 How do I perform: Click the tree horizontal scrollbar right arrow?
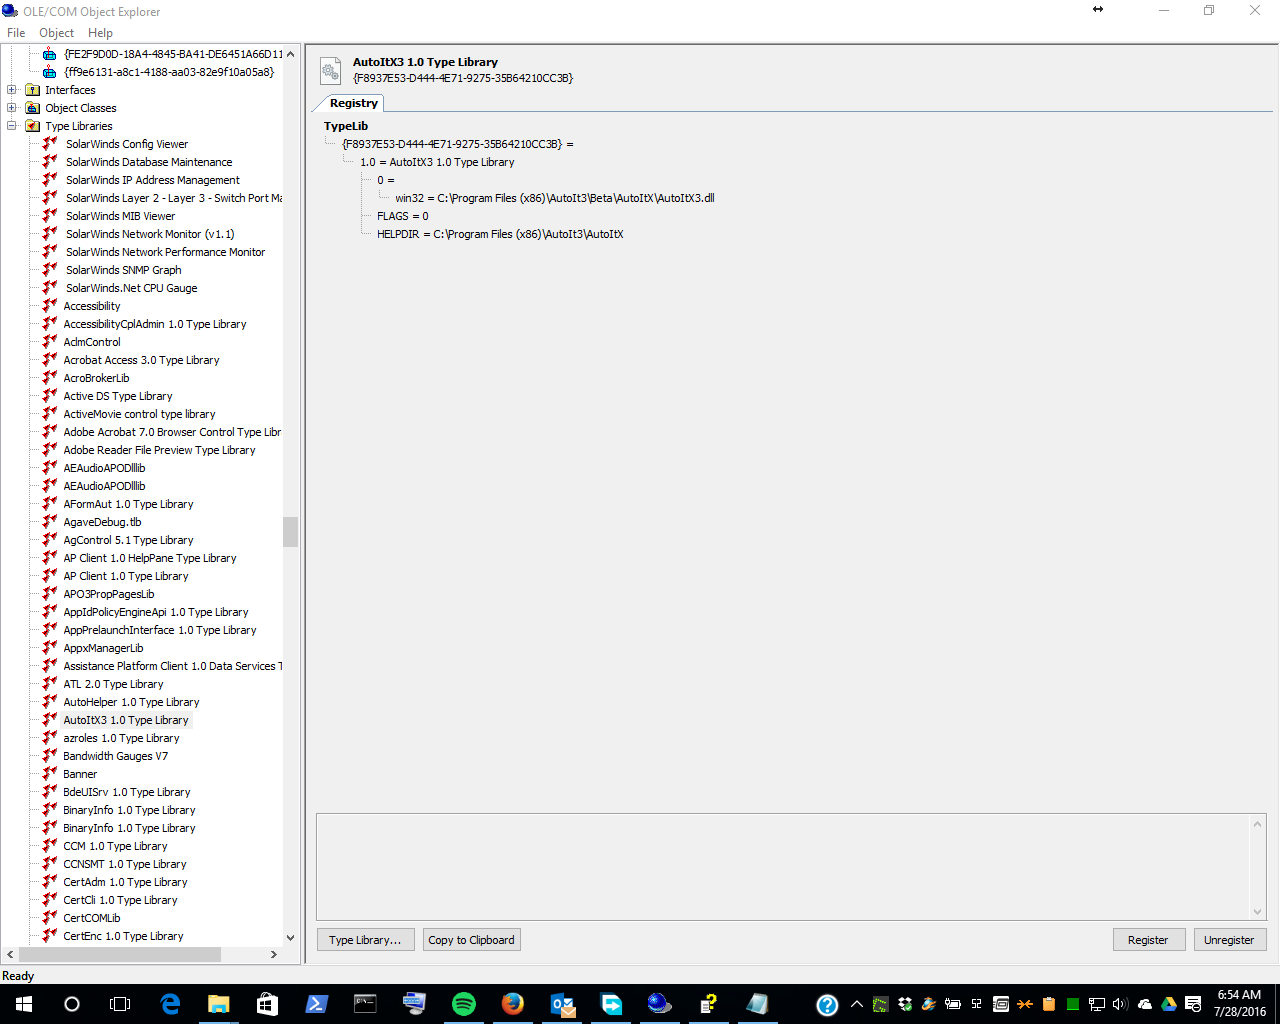[x=274, y=955]
